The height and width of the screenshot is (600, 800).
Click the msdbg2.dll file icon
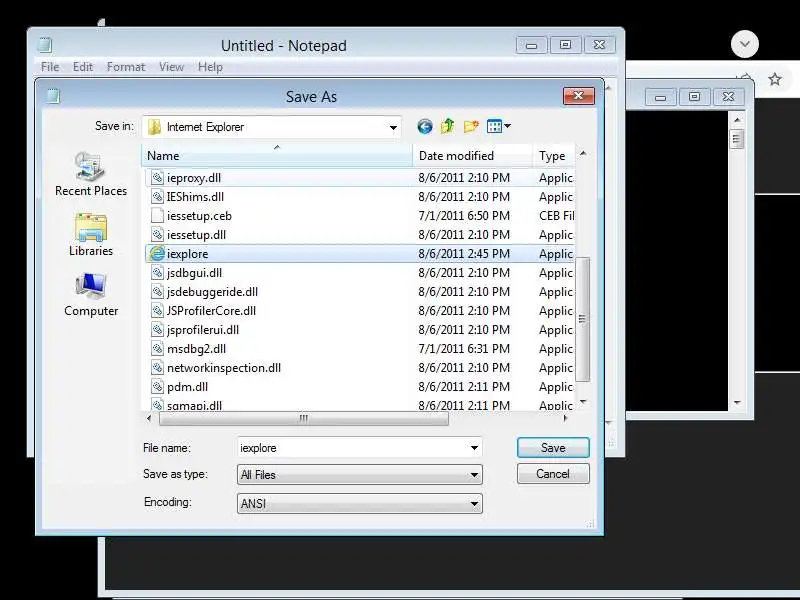[x=157, y=348]
